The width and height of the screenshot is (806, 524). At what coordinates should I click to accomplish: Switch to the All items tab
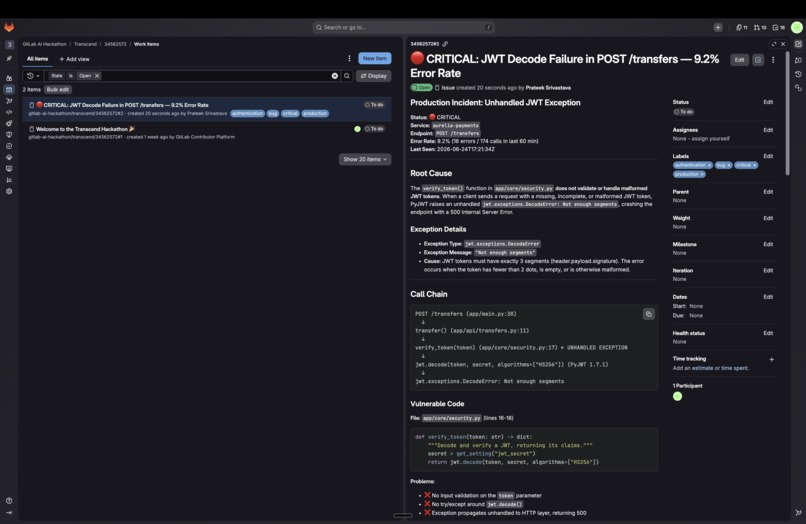38,59
